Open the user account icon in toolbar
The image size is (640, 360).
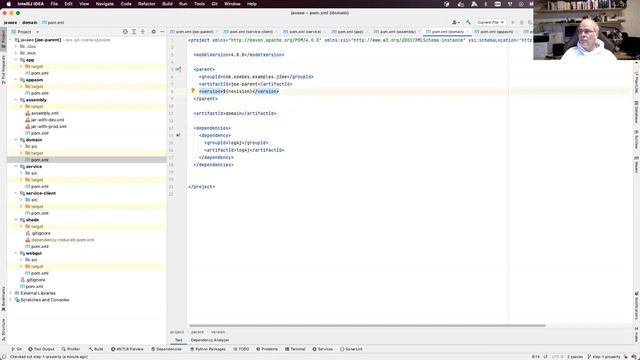tap(456, 22)
